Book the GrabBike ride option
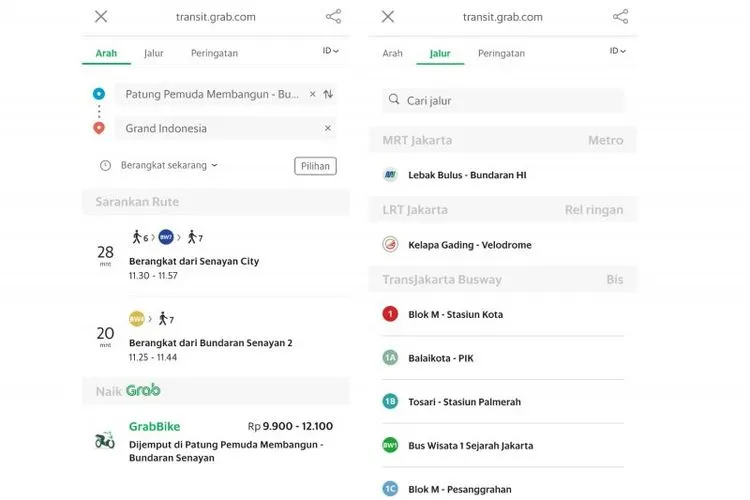750x500 pixels. [x=216, y=441]
